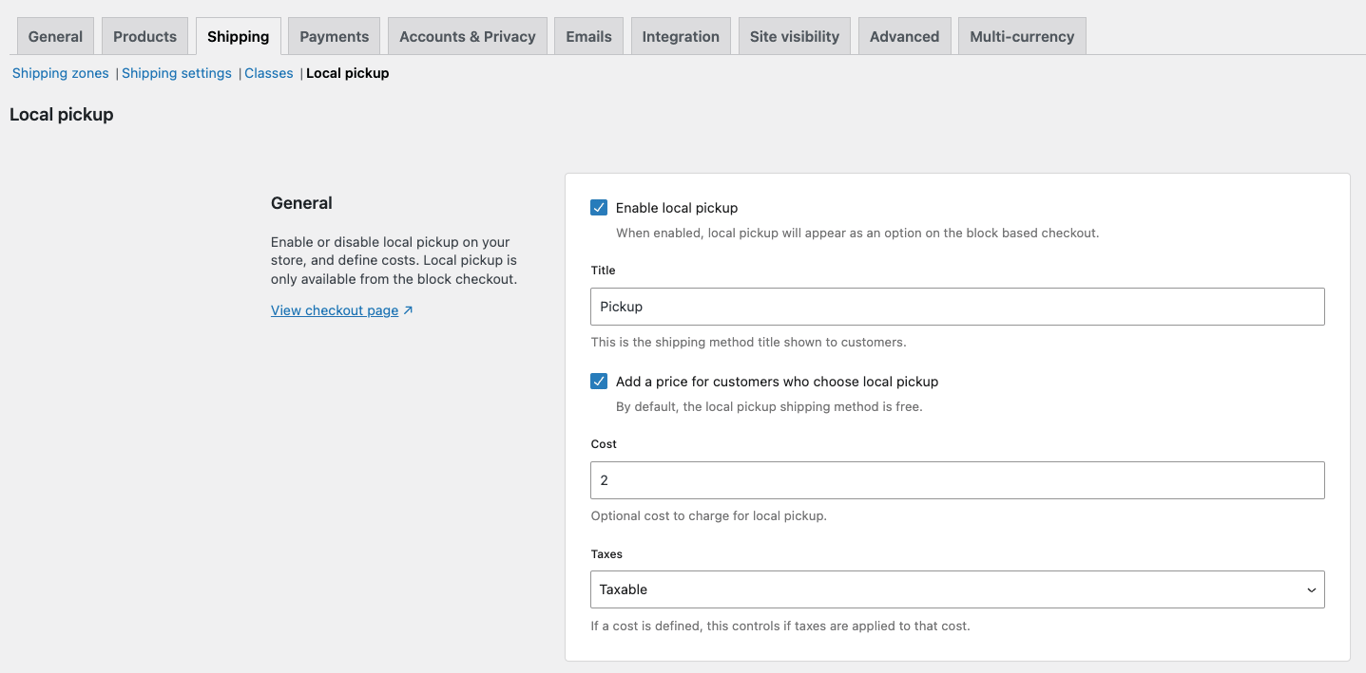
Task: Go to Accounts & Privacy settings
Action: 467,35
